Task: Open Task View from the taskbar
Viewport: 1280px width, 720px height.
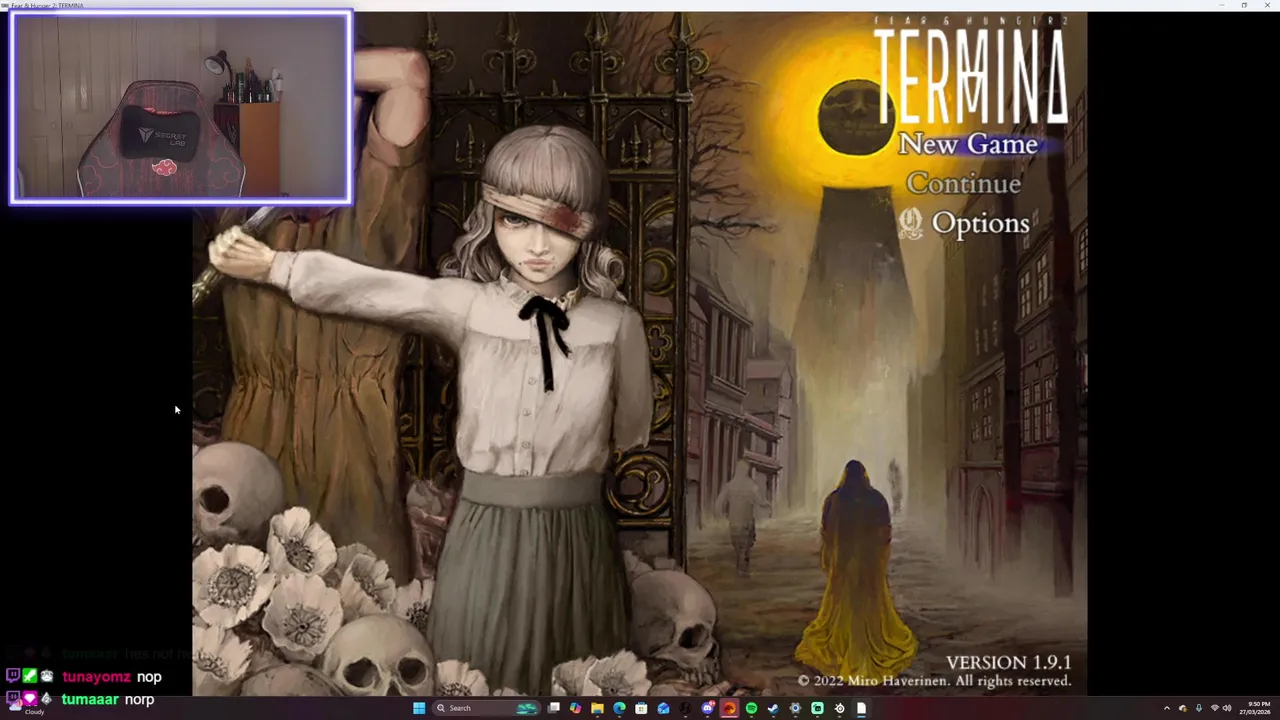Action: [553, 708]
